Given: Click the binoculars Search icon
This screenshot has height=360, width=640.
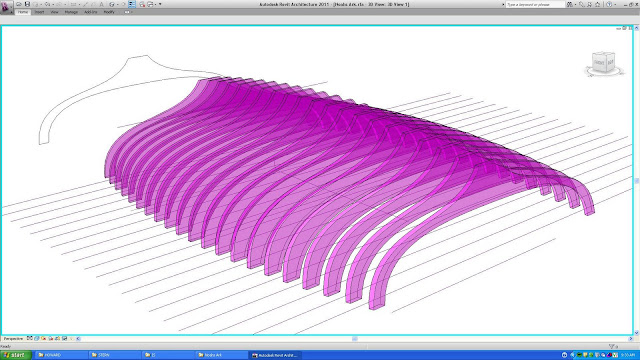Looking at the screenshot, I should click(570, 4).
